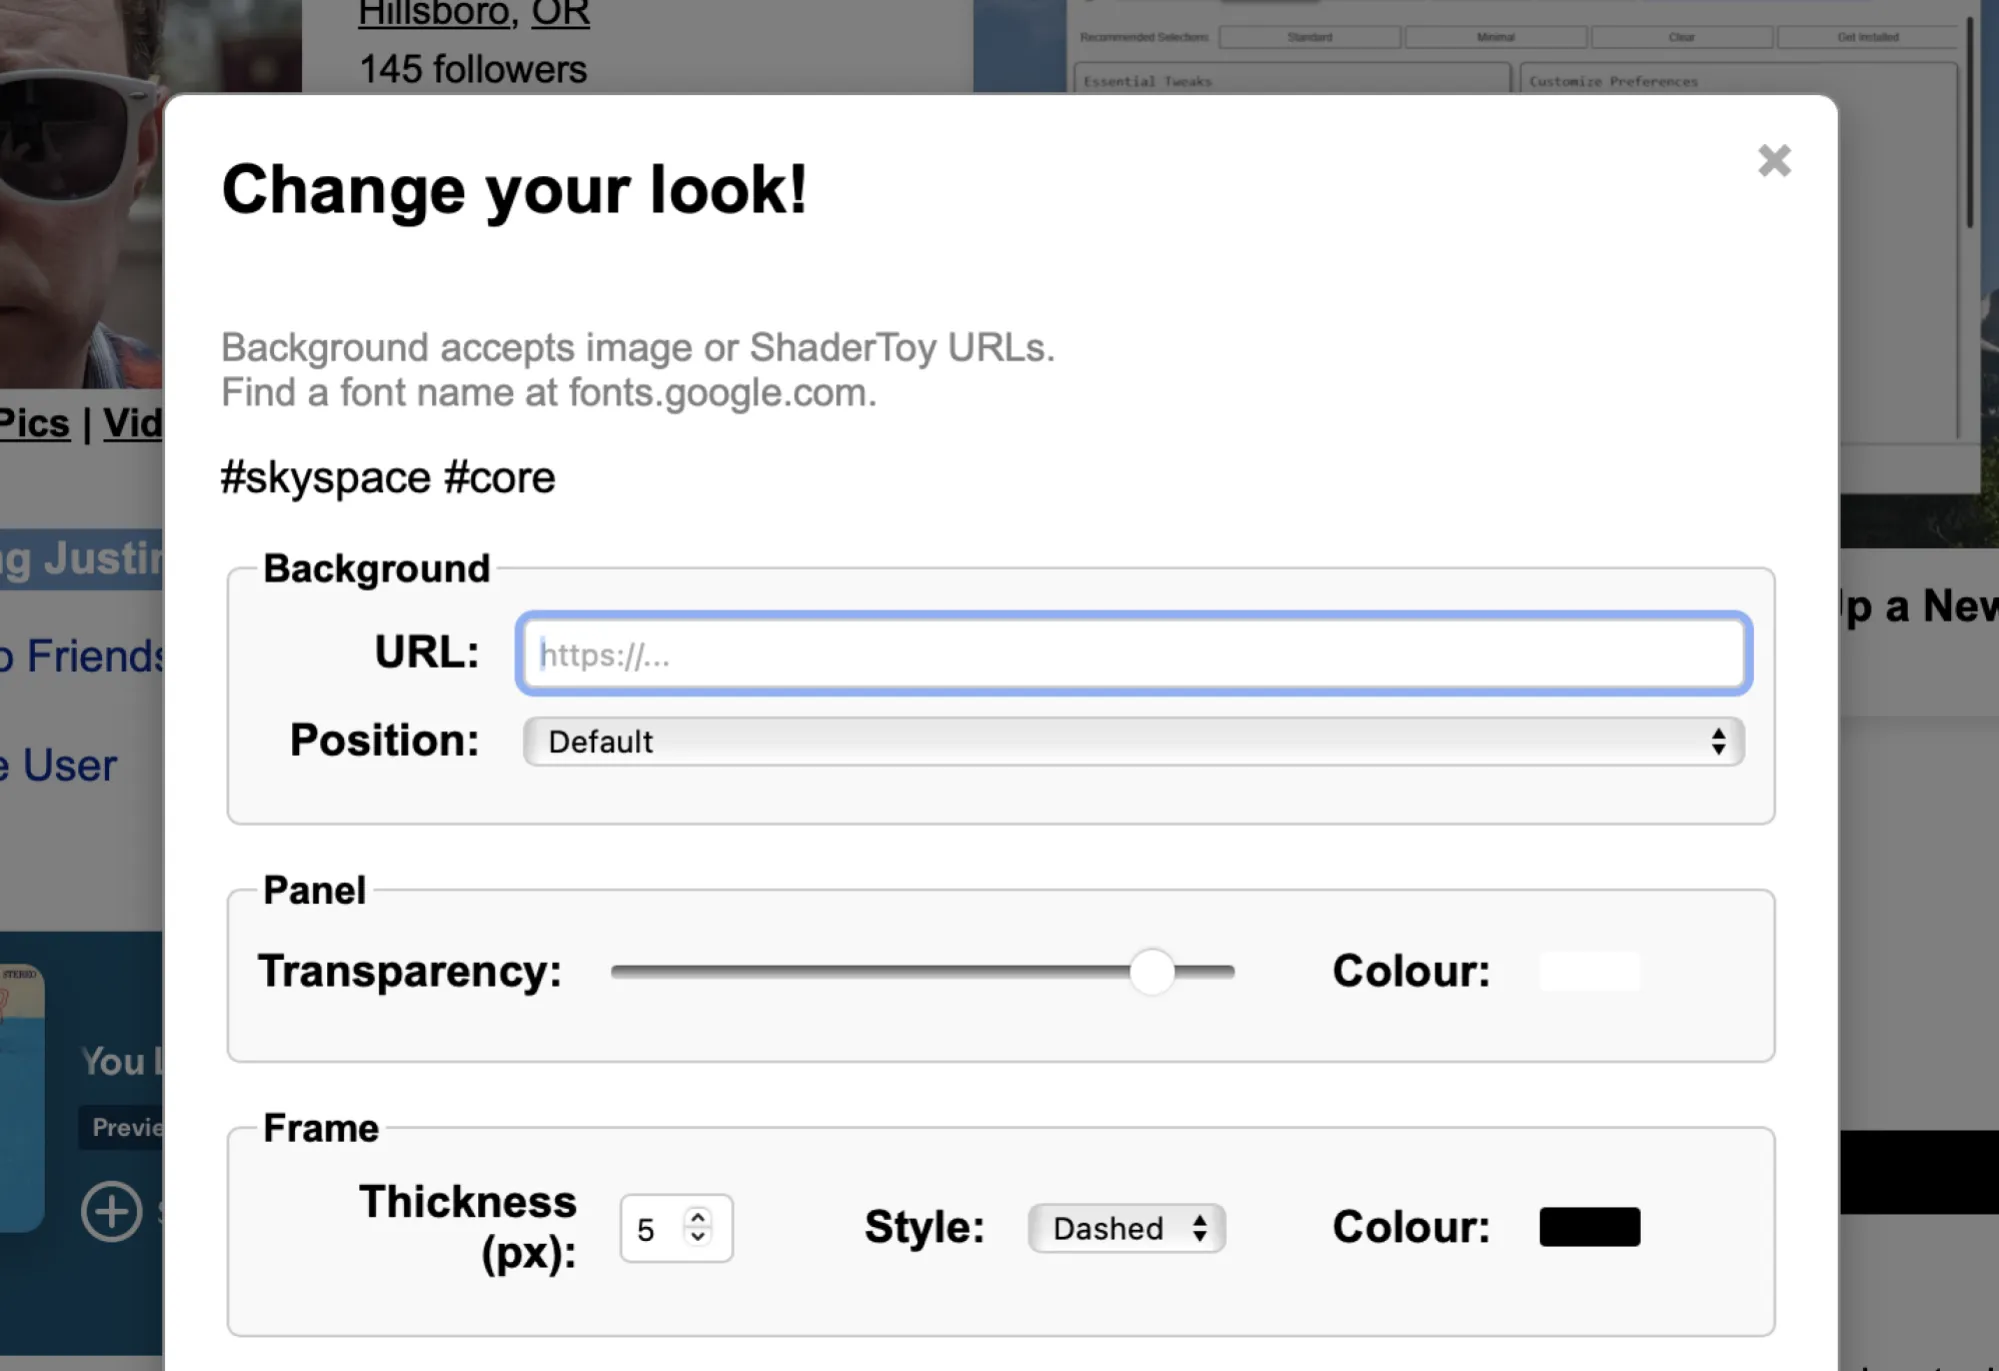Screen dimensions: 1999x1371
Task: Click the Clear recommended selection button
Action: (1680, 37)
